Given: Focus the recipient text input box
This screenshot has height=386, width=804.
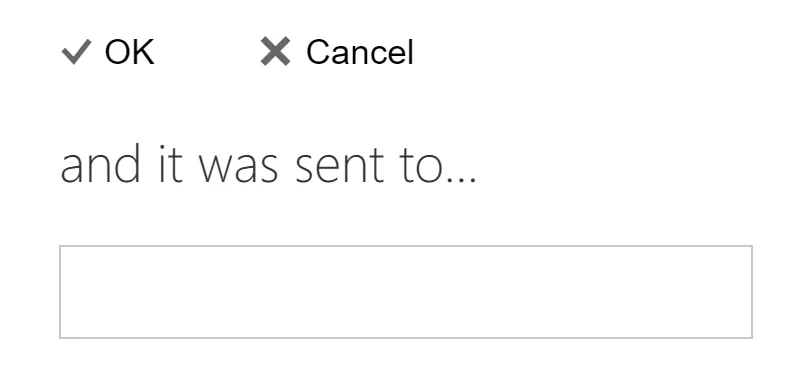Looking at the screenshot, I should click(406, 292).
